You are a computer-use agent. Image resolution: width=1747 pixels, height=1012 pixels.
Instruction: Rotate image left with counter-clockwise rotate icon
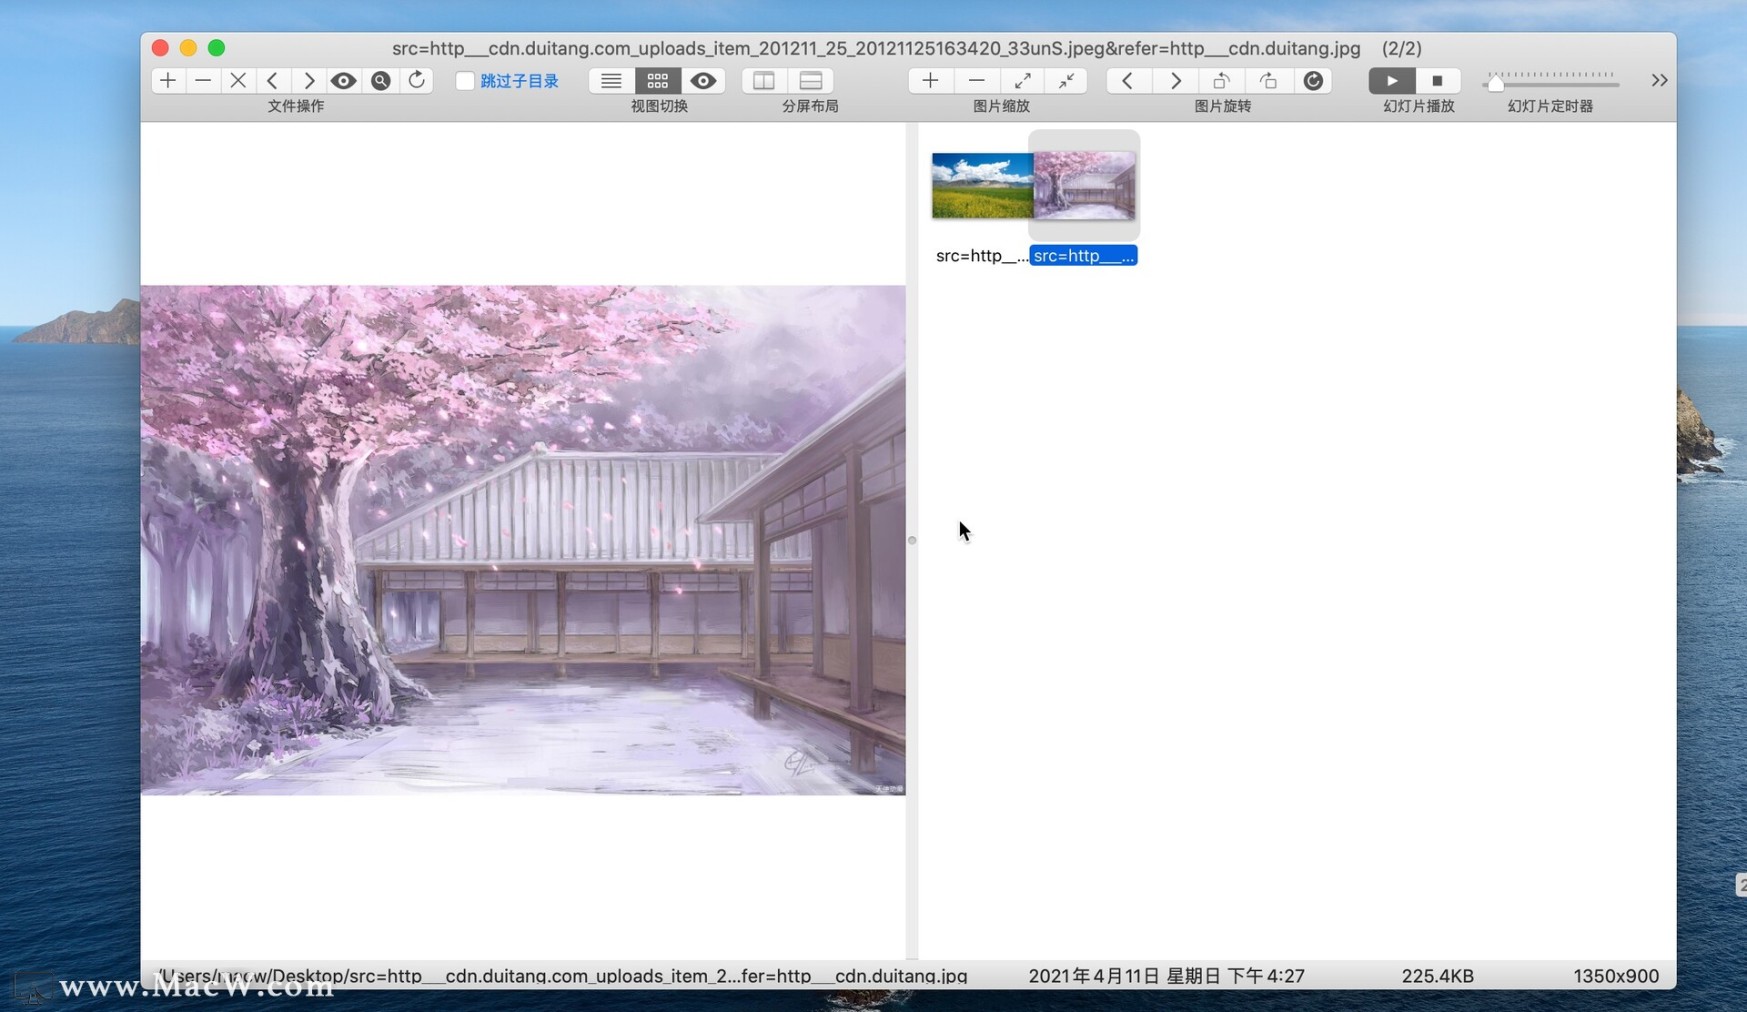coord(1221,81)
